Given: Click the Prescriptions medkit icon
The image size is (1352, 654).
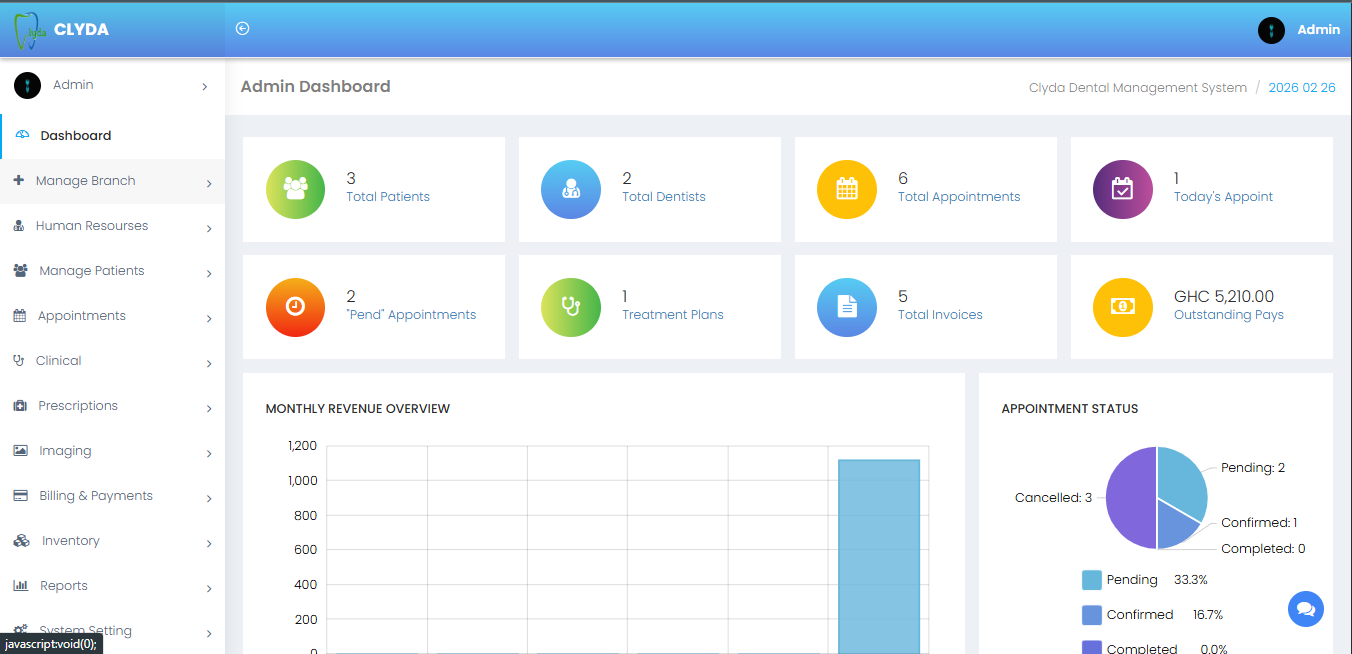Looking at the screenshot, I should (20, 406).
